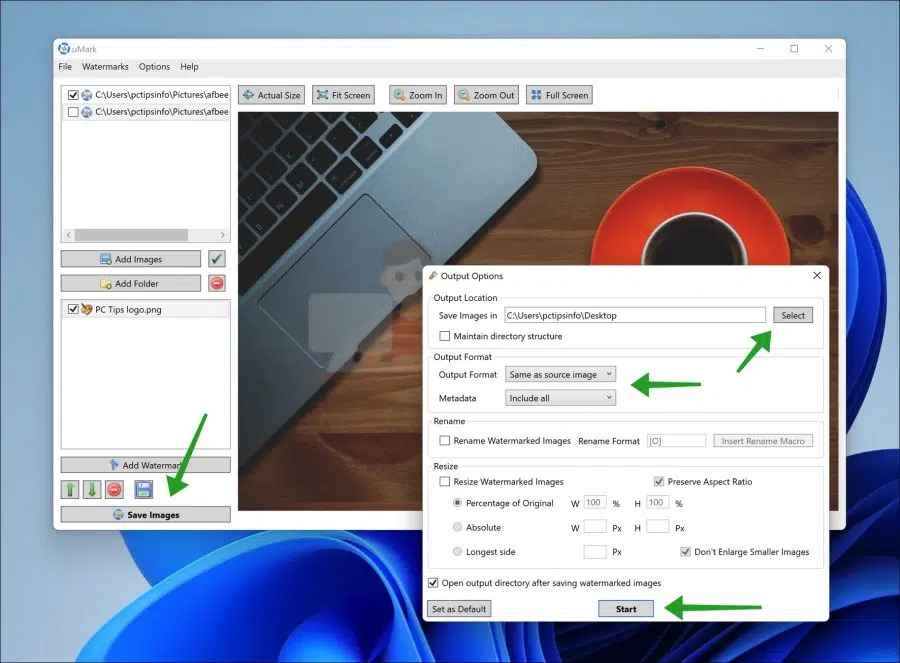The width and height of the screenshot is (900, 663).
Task: Click the file list scroll right arrow
Action: point(223,235)
